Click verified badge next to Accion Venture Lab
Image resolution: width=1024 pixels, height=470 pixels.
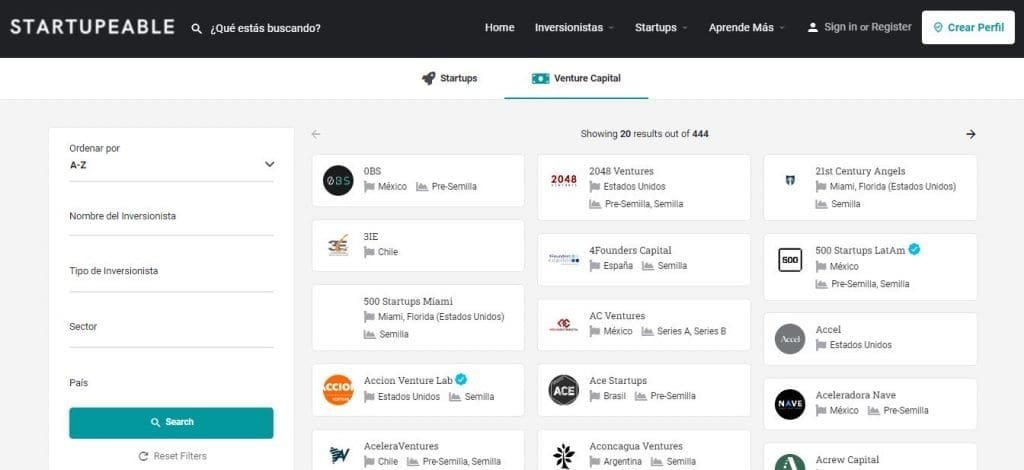[x=461, y=379]
